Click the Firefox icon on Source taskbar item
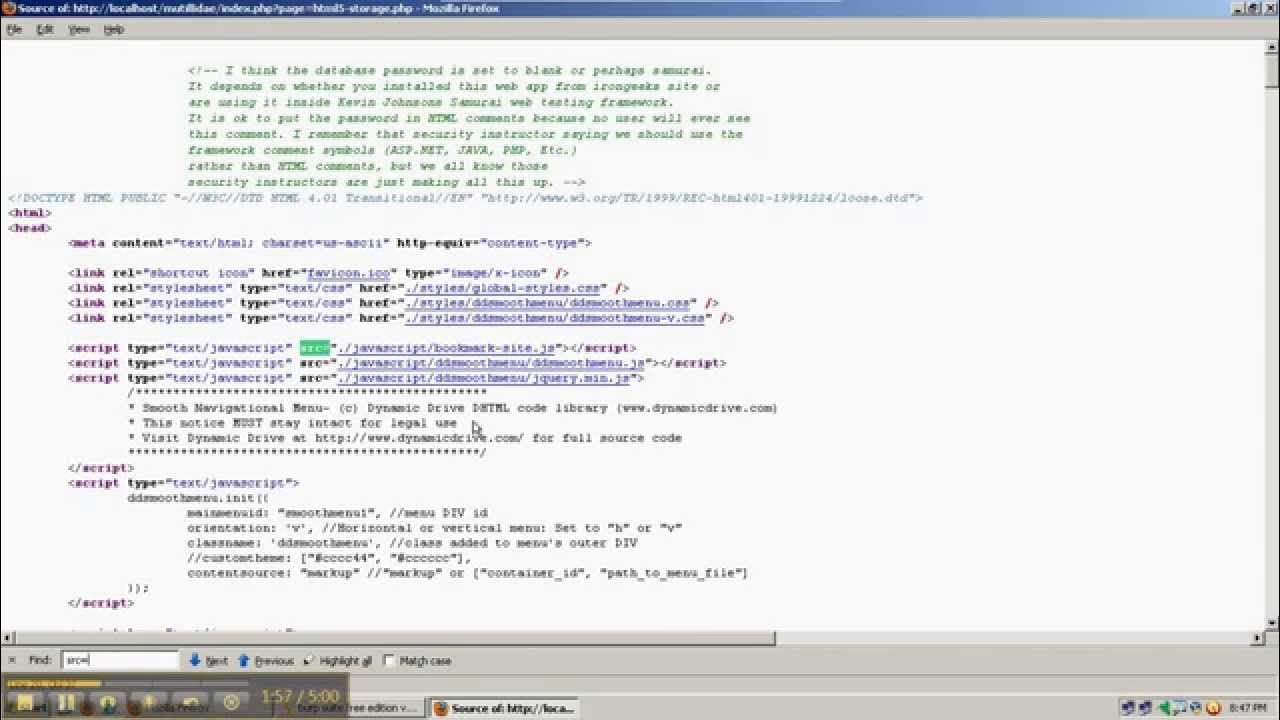 click(441, 708)
